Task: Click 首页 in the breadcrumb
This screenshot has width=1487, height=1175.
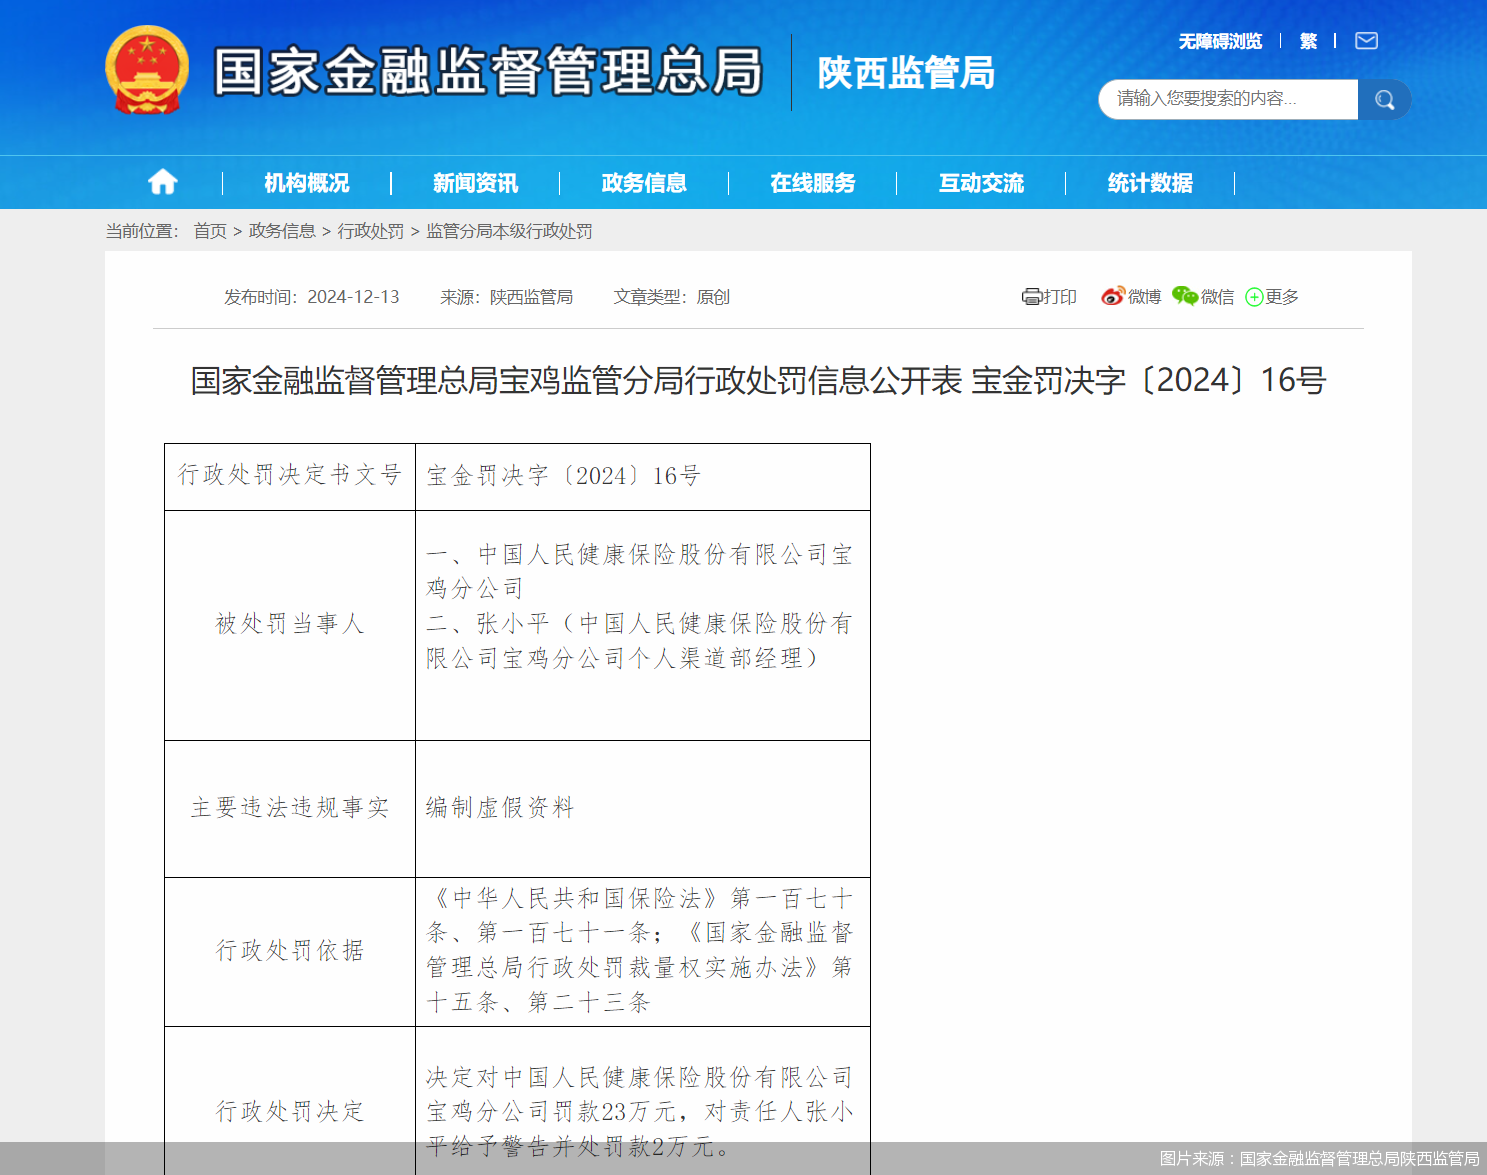Action: (x=210, y=231)
